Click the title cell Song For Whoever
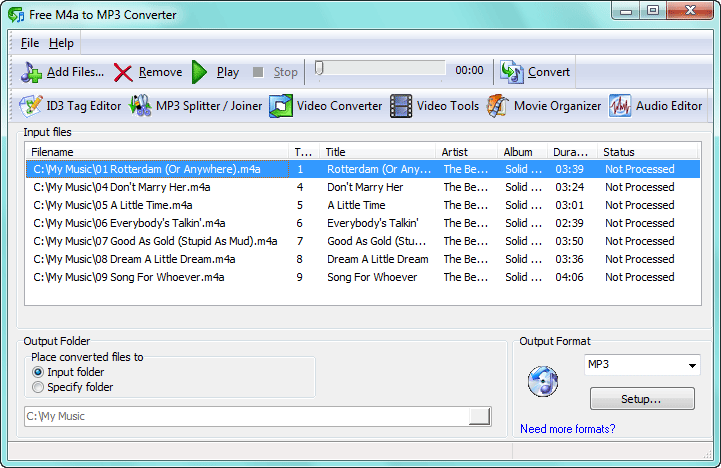 pyautogui.click(x=372, y=277)
